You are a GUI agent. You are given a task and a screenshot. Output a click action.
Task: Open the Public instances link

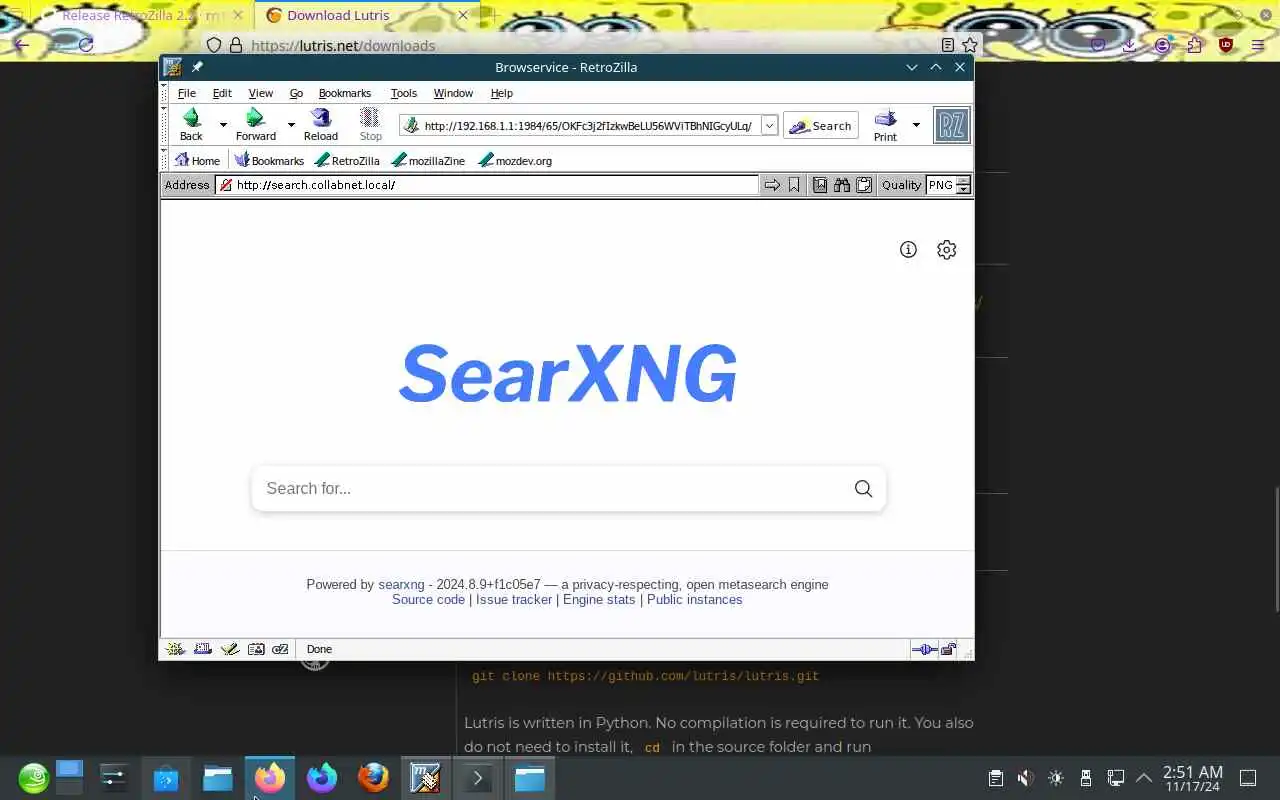click(x=695, y=599)
